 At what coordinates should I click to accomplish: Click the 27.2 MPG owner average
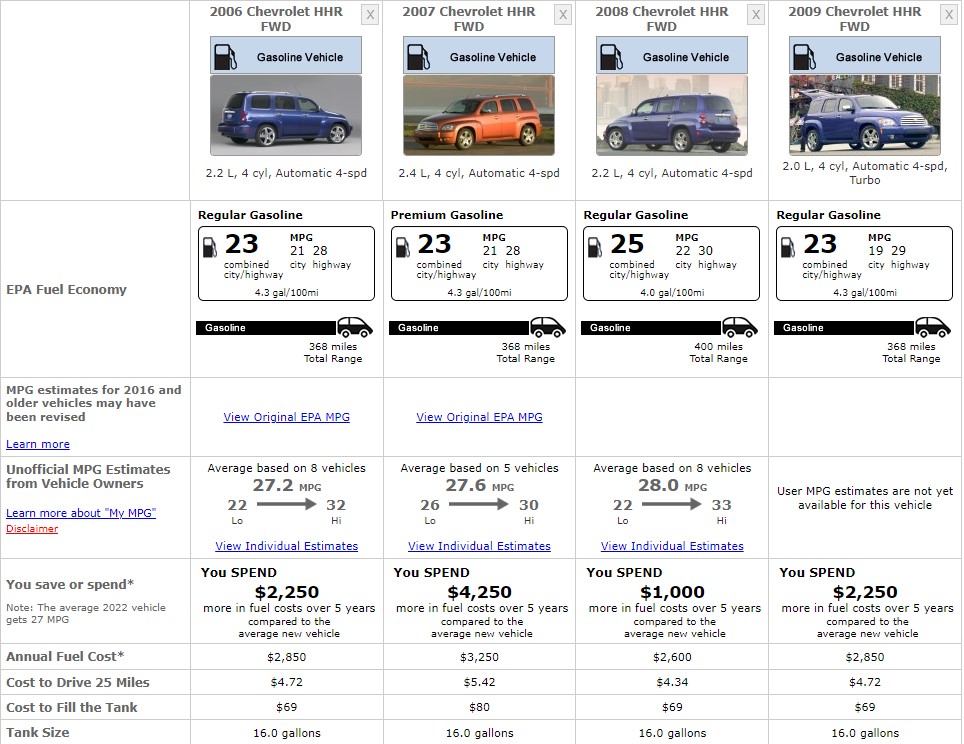coord(287,486)
